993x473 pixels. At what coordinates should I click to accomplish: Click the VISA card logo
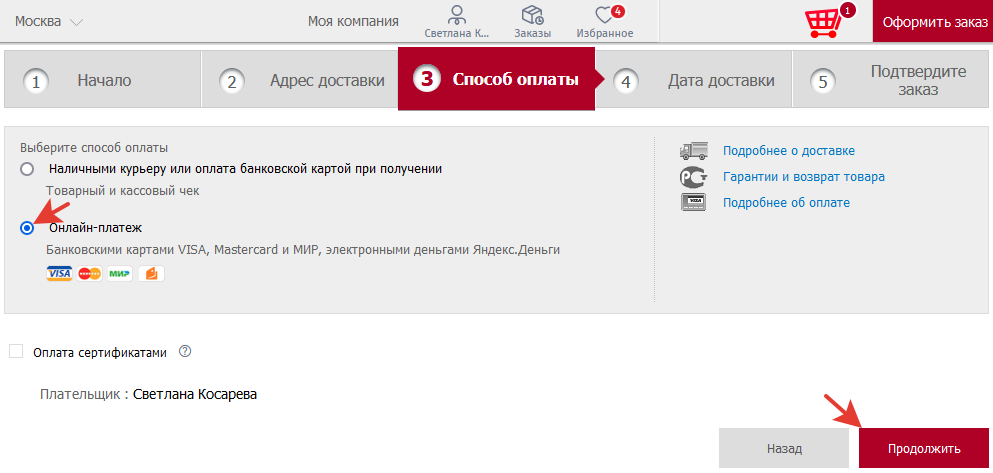pos(59,274)
